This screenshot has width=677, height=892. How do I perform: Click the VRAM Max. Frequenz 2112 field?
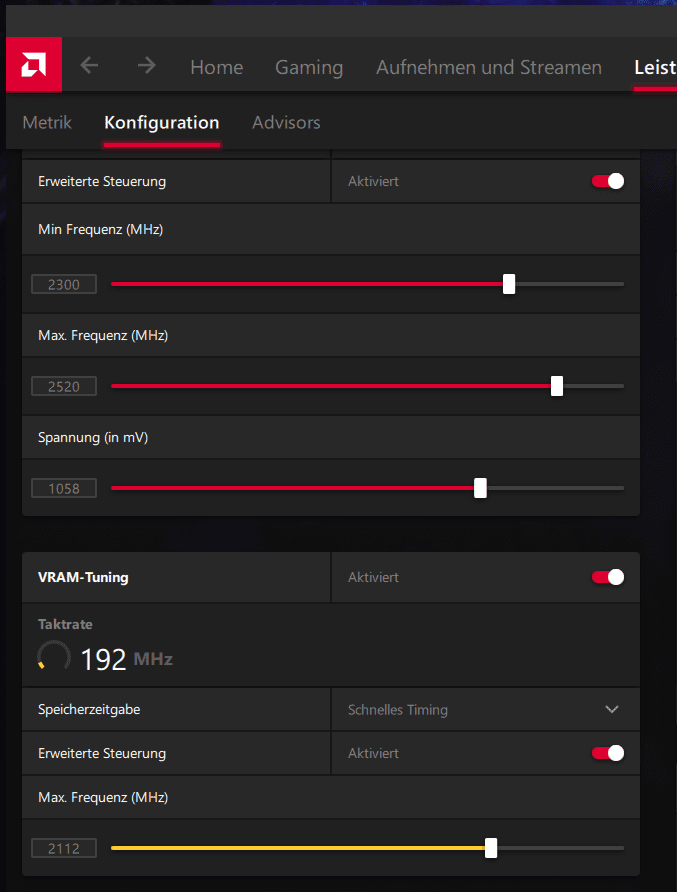(x=64, y=848)
